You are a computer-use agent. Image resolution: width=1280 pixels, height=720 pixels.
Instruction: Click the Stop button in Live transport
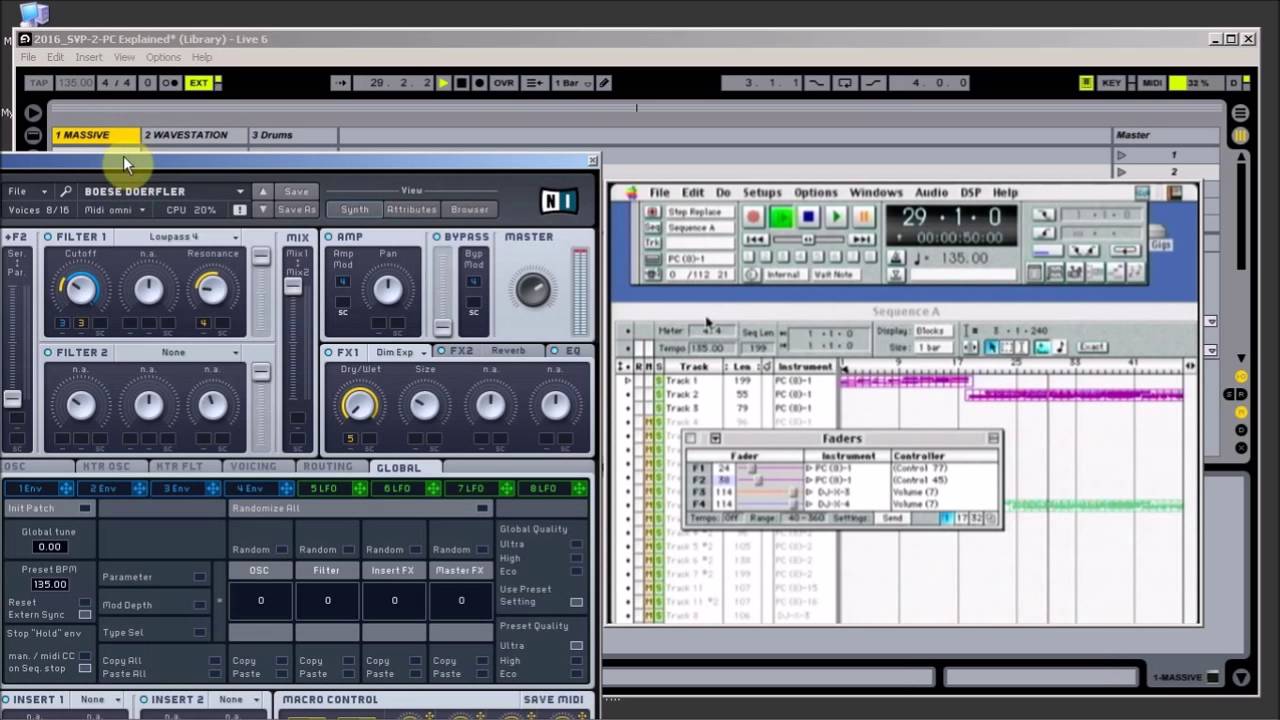461,83
